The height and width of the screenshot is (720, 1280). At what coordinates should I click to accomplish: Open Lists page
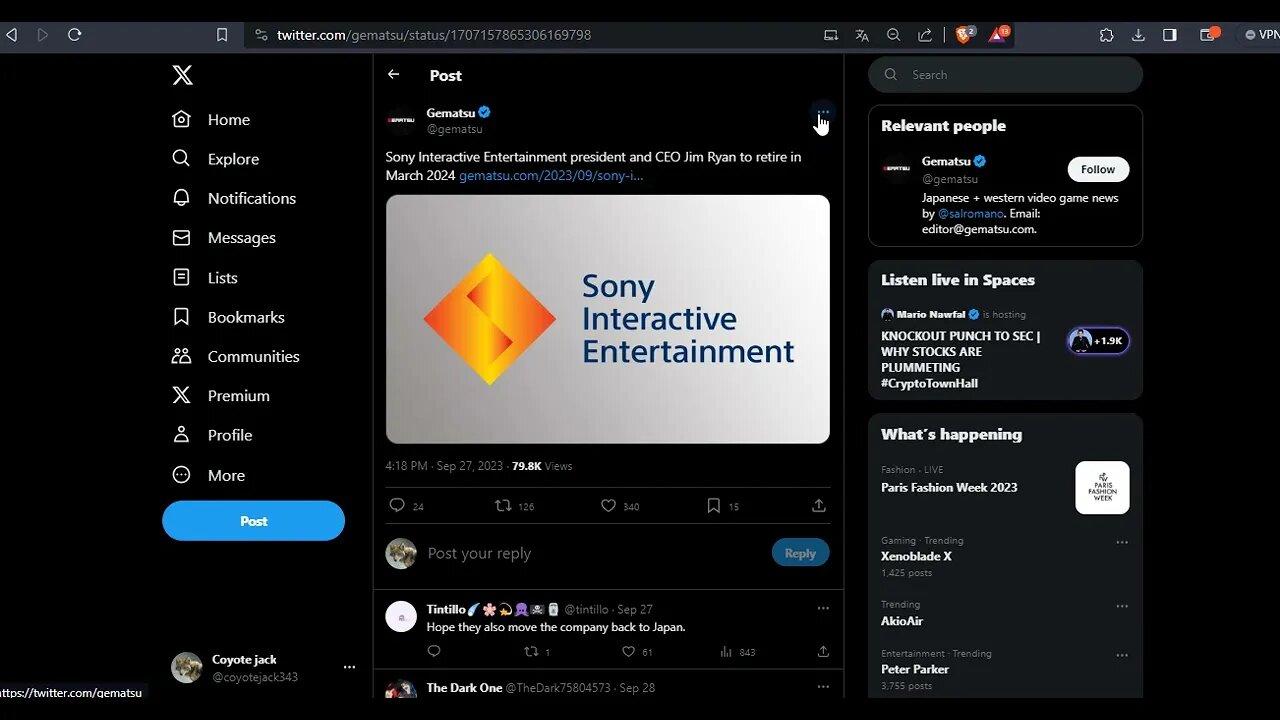205,277
